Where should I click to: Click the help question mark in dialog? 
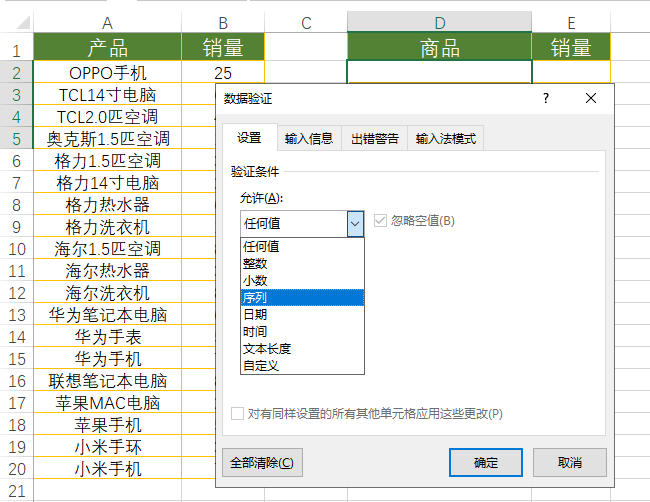tap(546, 98)
